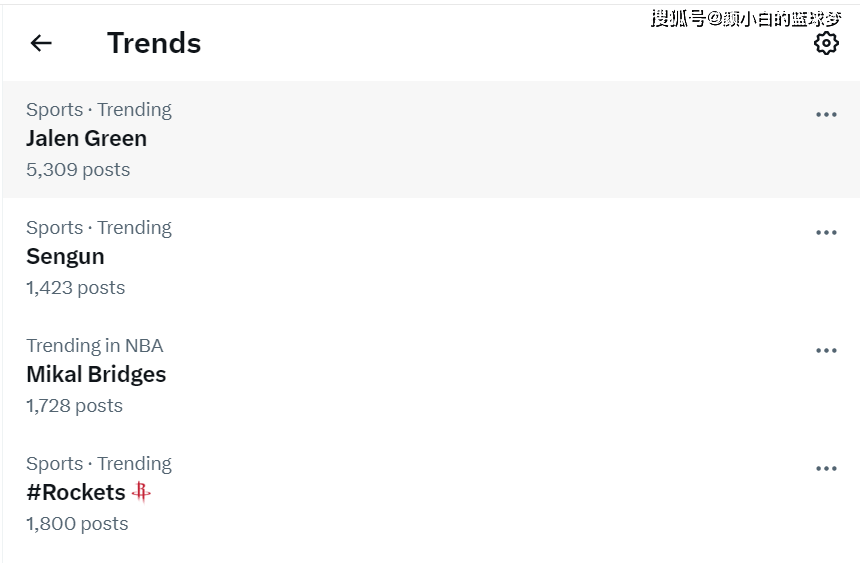Open Trends settings gear icon
The width and height of the screenshot is (860, 563).
(x=826, y=43)
